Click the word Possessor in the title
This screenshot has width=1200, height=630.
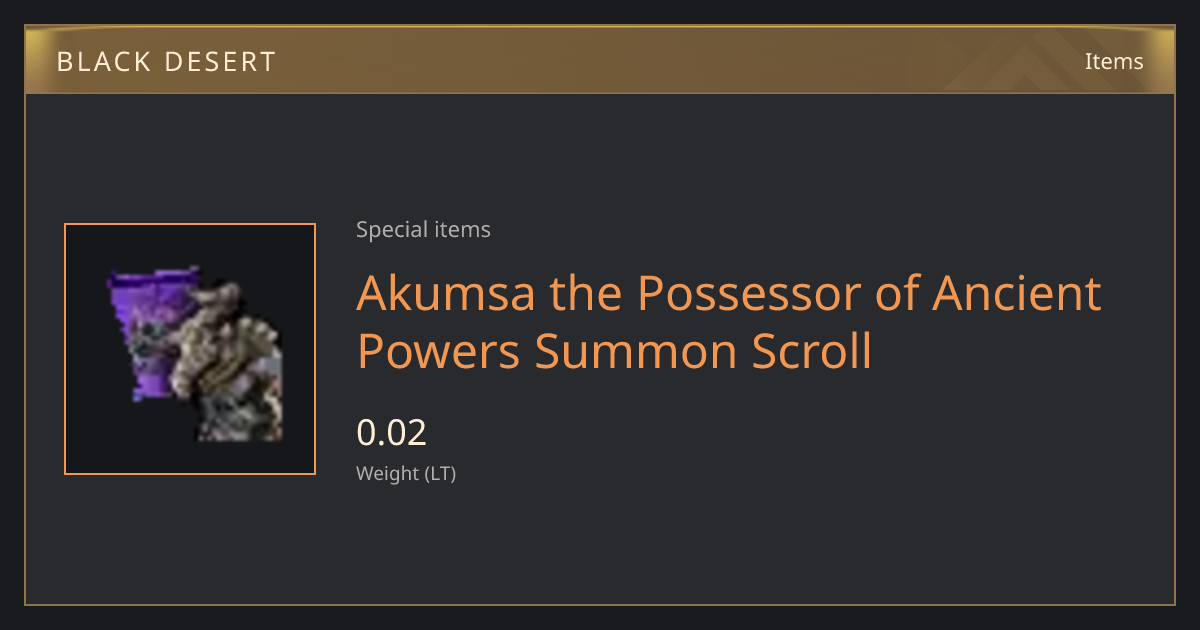[x=750, y=294]
